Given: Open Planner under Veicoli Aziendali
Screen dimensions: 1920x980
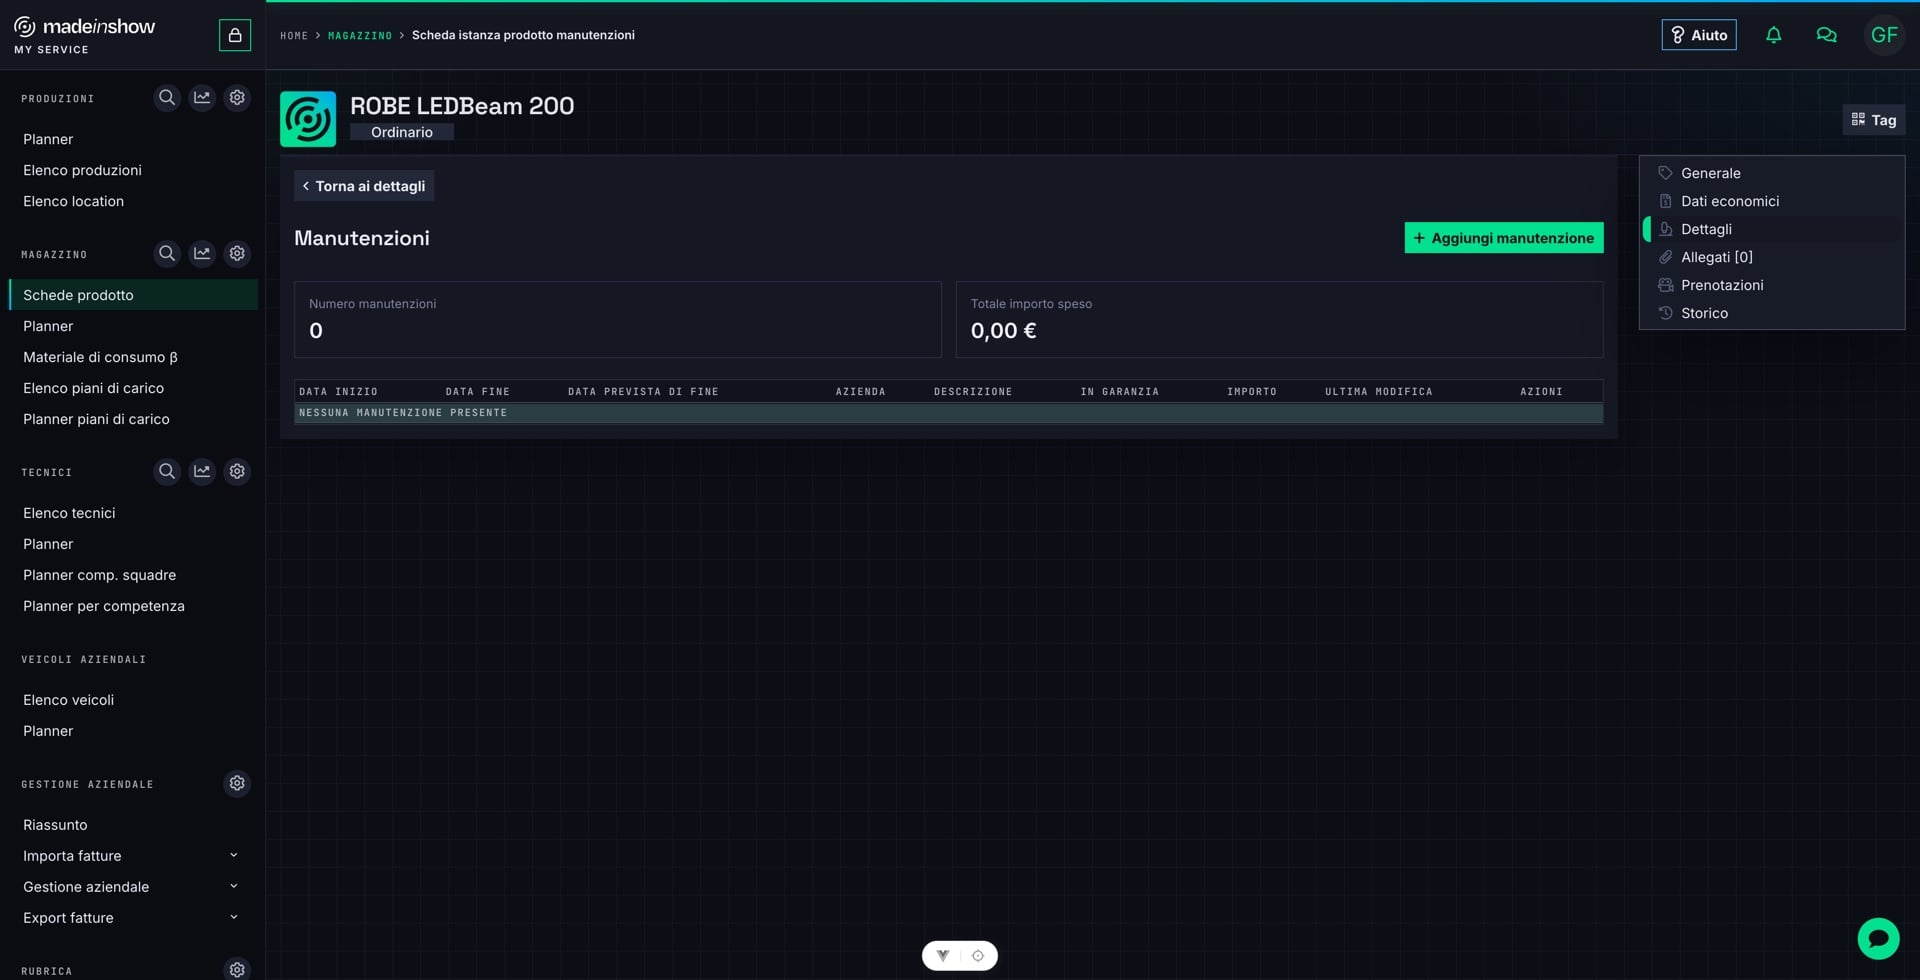Looking at the screenshot, I should coord(48,731).
